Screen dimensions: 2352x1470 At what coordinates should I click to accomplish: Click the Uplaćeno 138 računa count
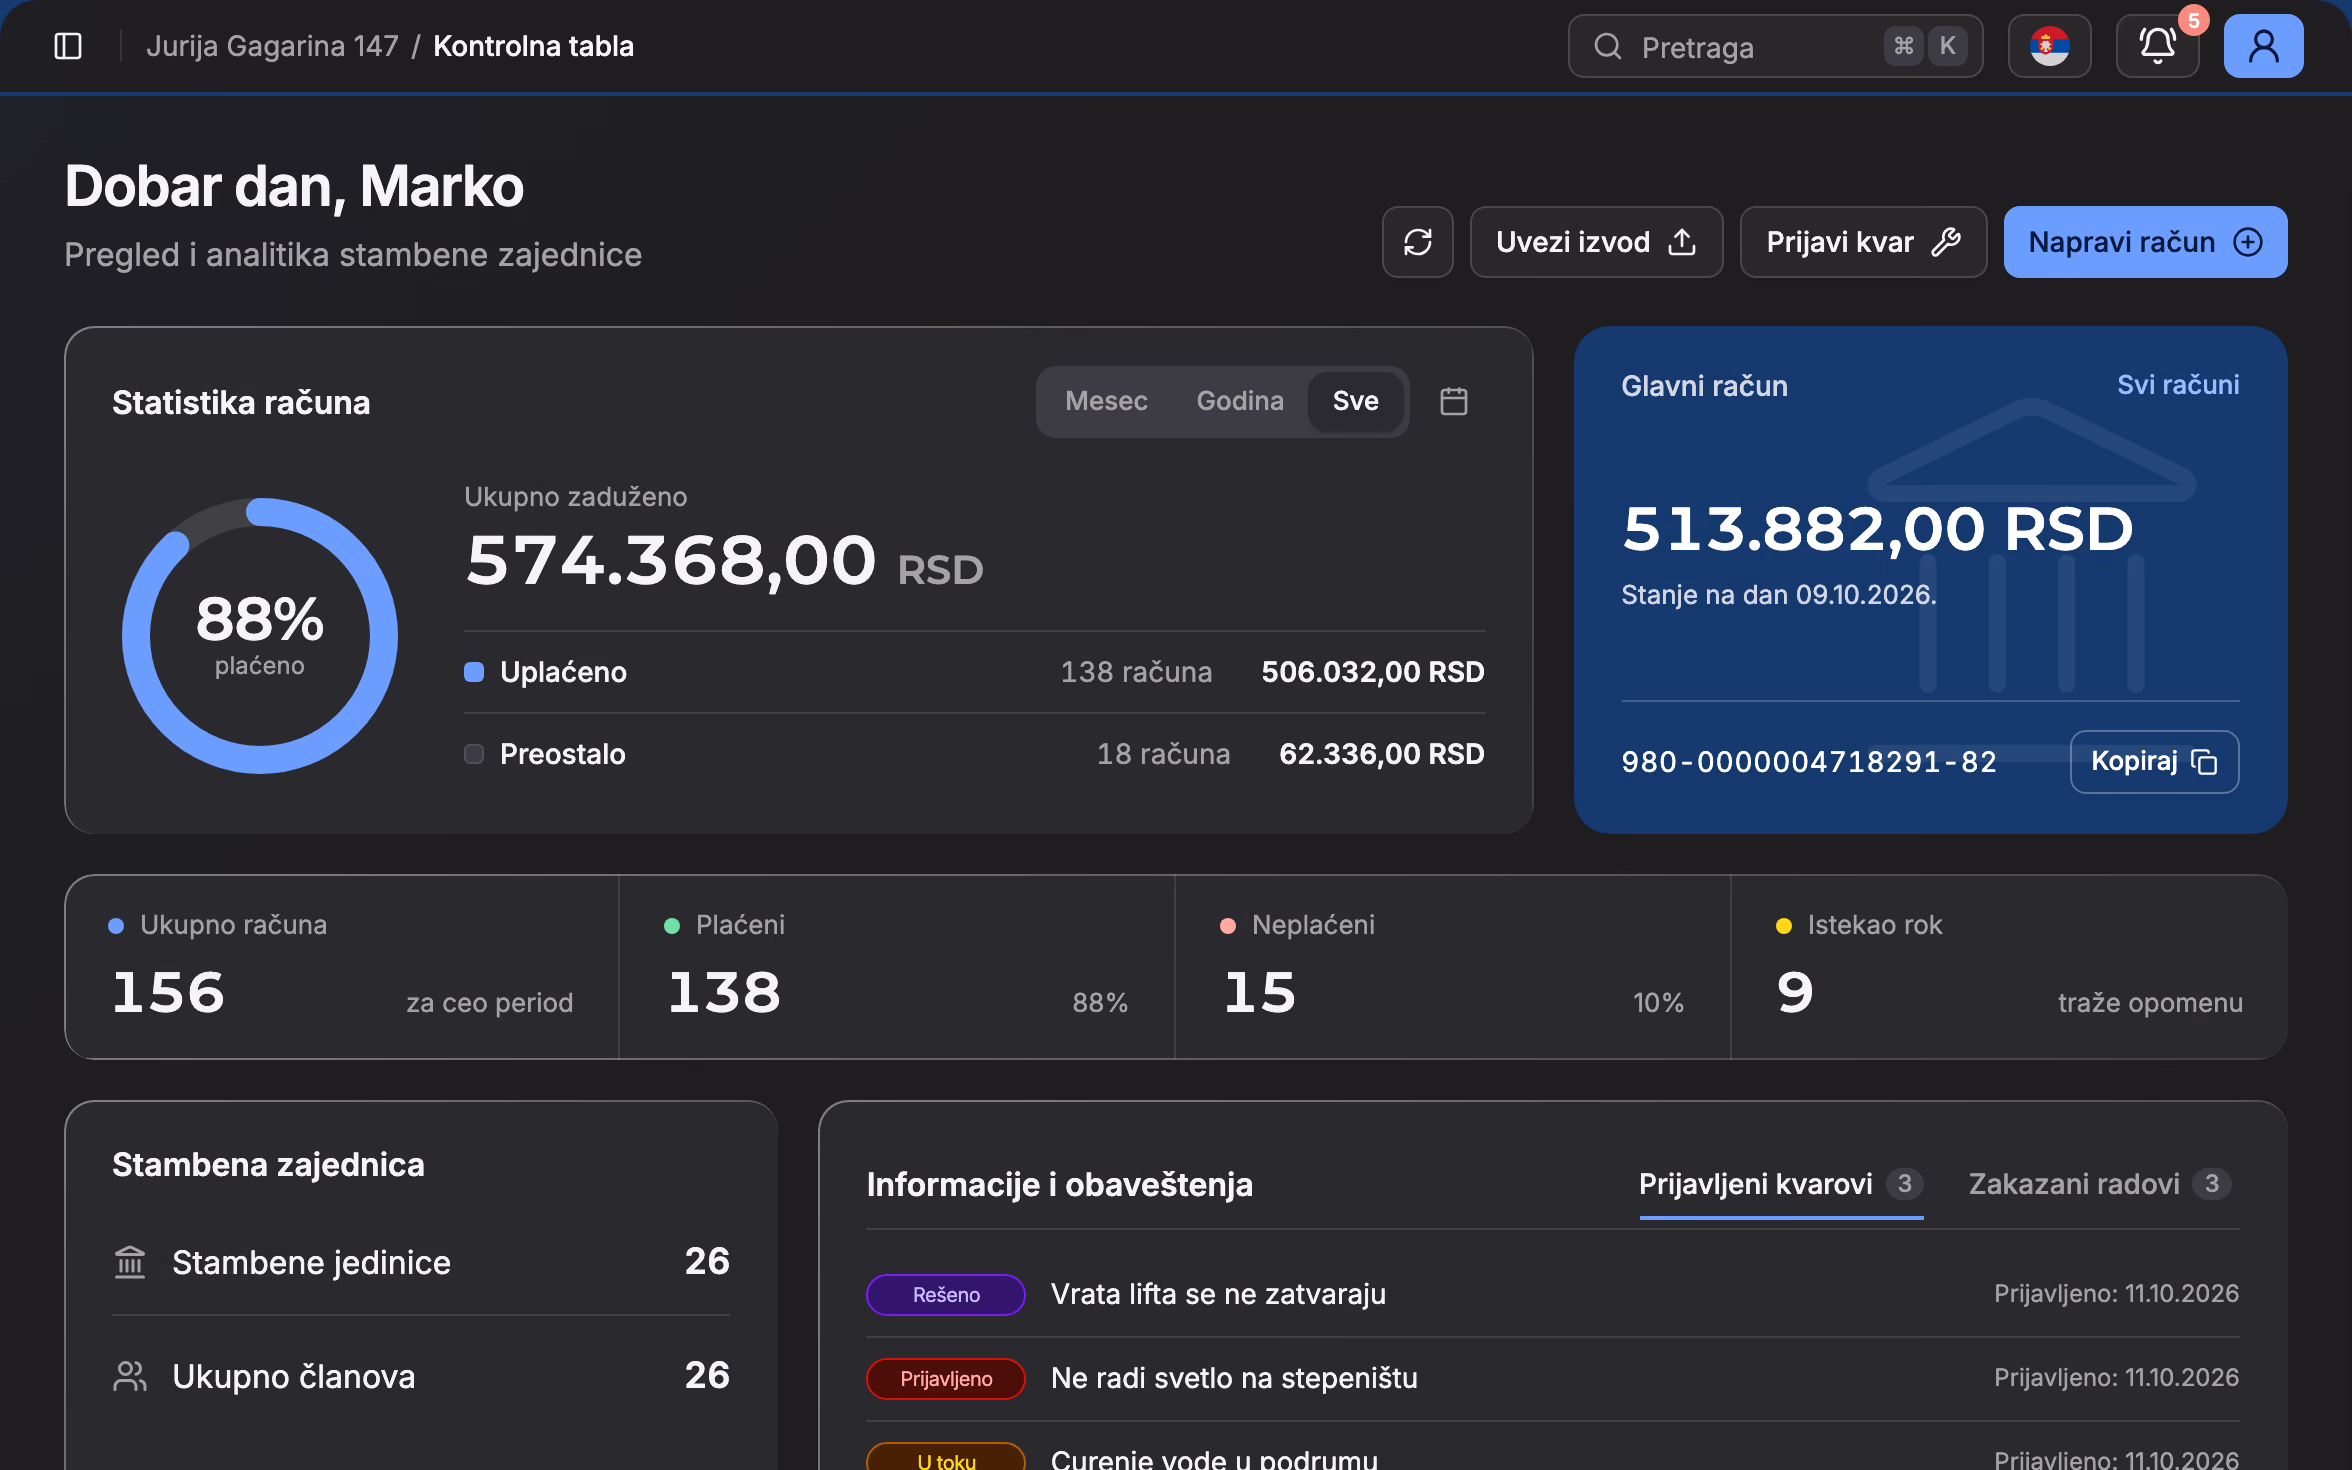pos(1136,672)
